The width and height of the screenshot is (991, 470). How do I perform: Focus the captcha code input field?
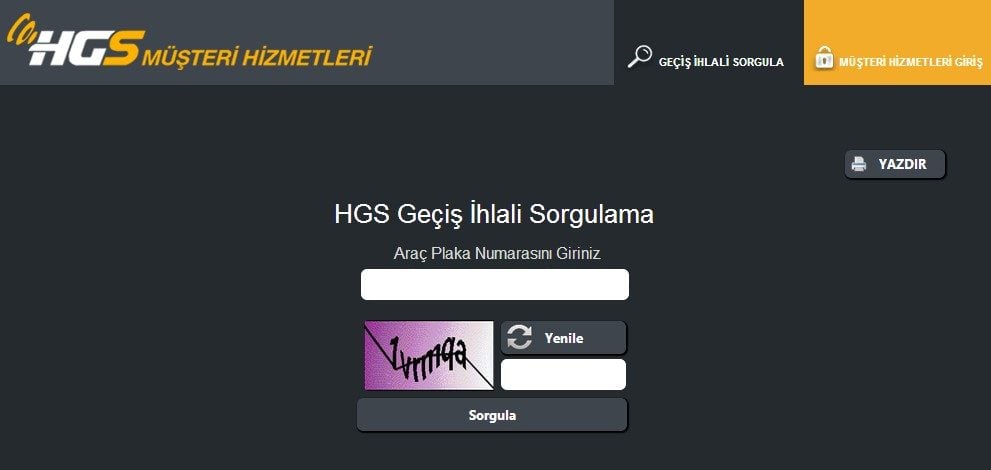tap(563, 375)
